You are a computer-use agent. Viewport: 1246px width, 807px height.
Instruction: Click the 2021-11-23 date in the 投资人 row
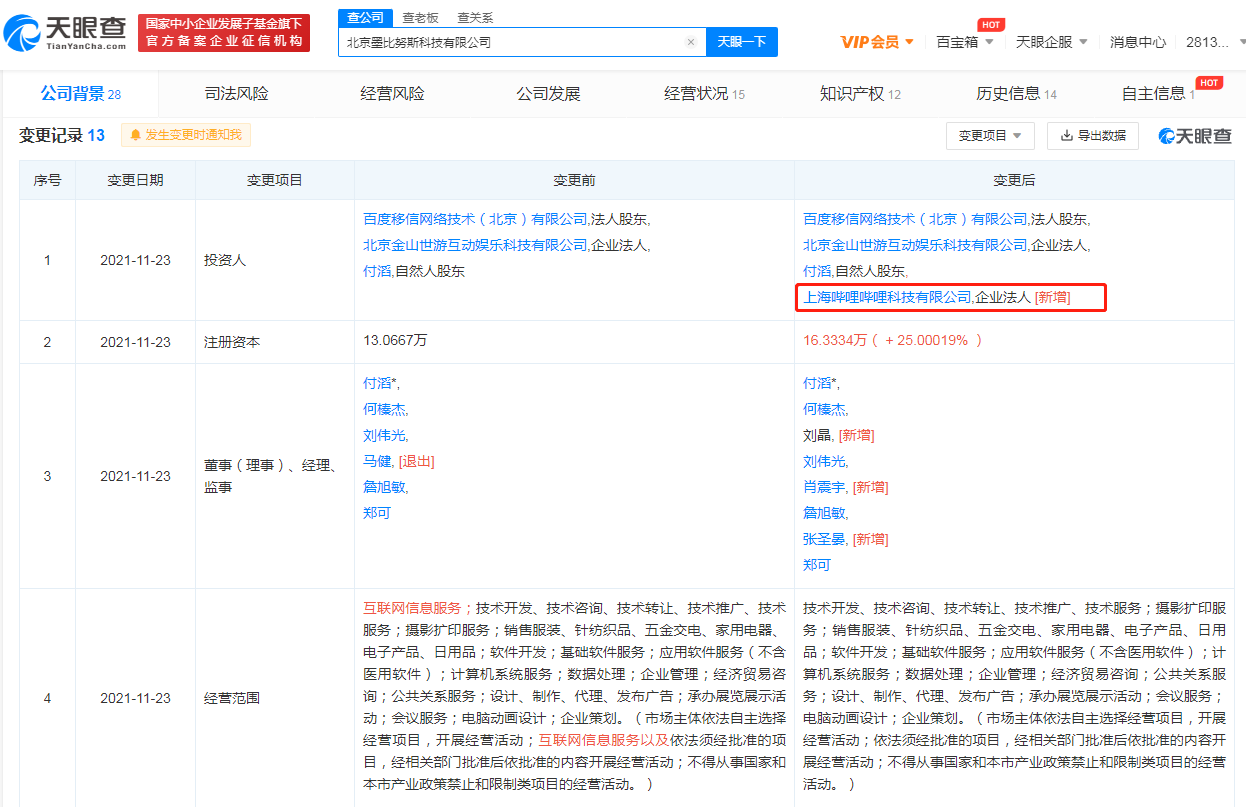[x=135, y=260]
